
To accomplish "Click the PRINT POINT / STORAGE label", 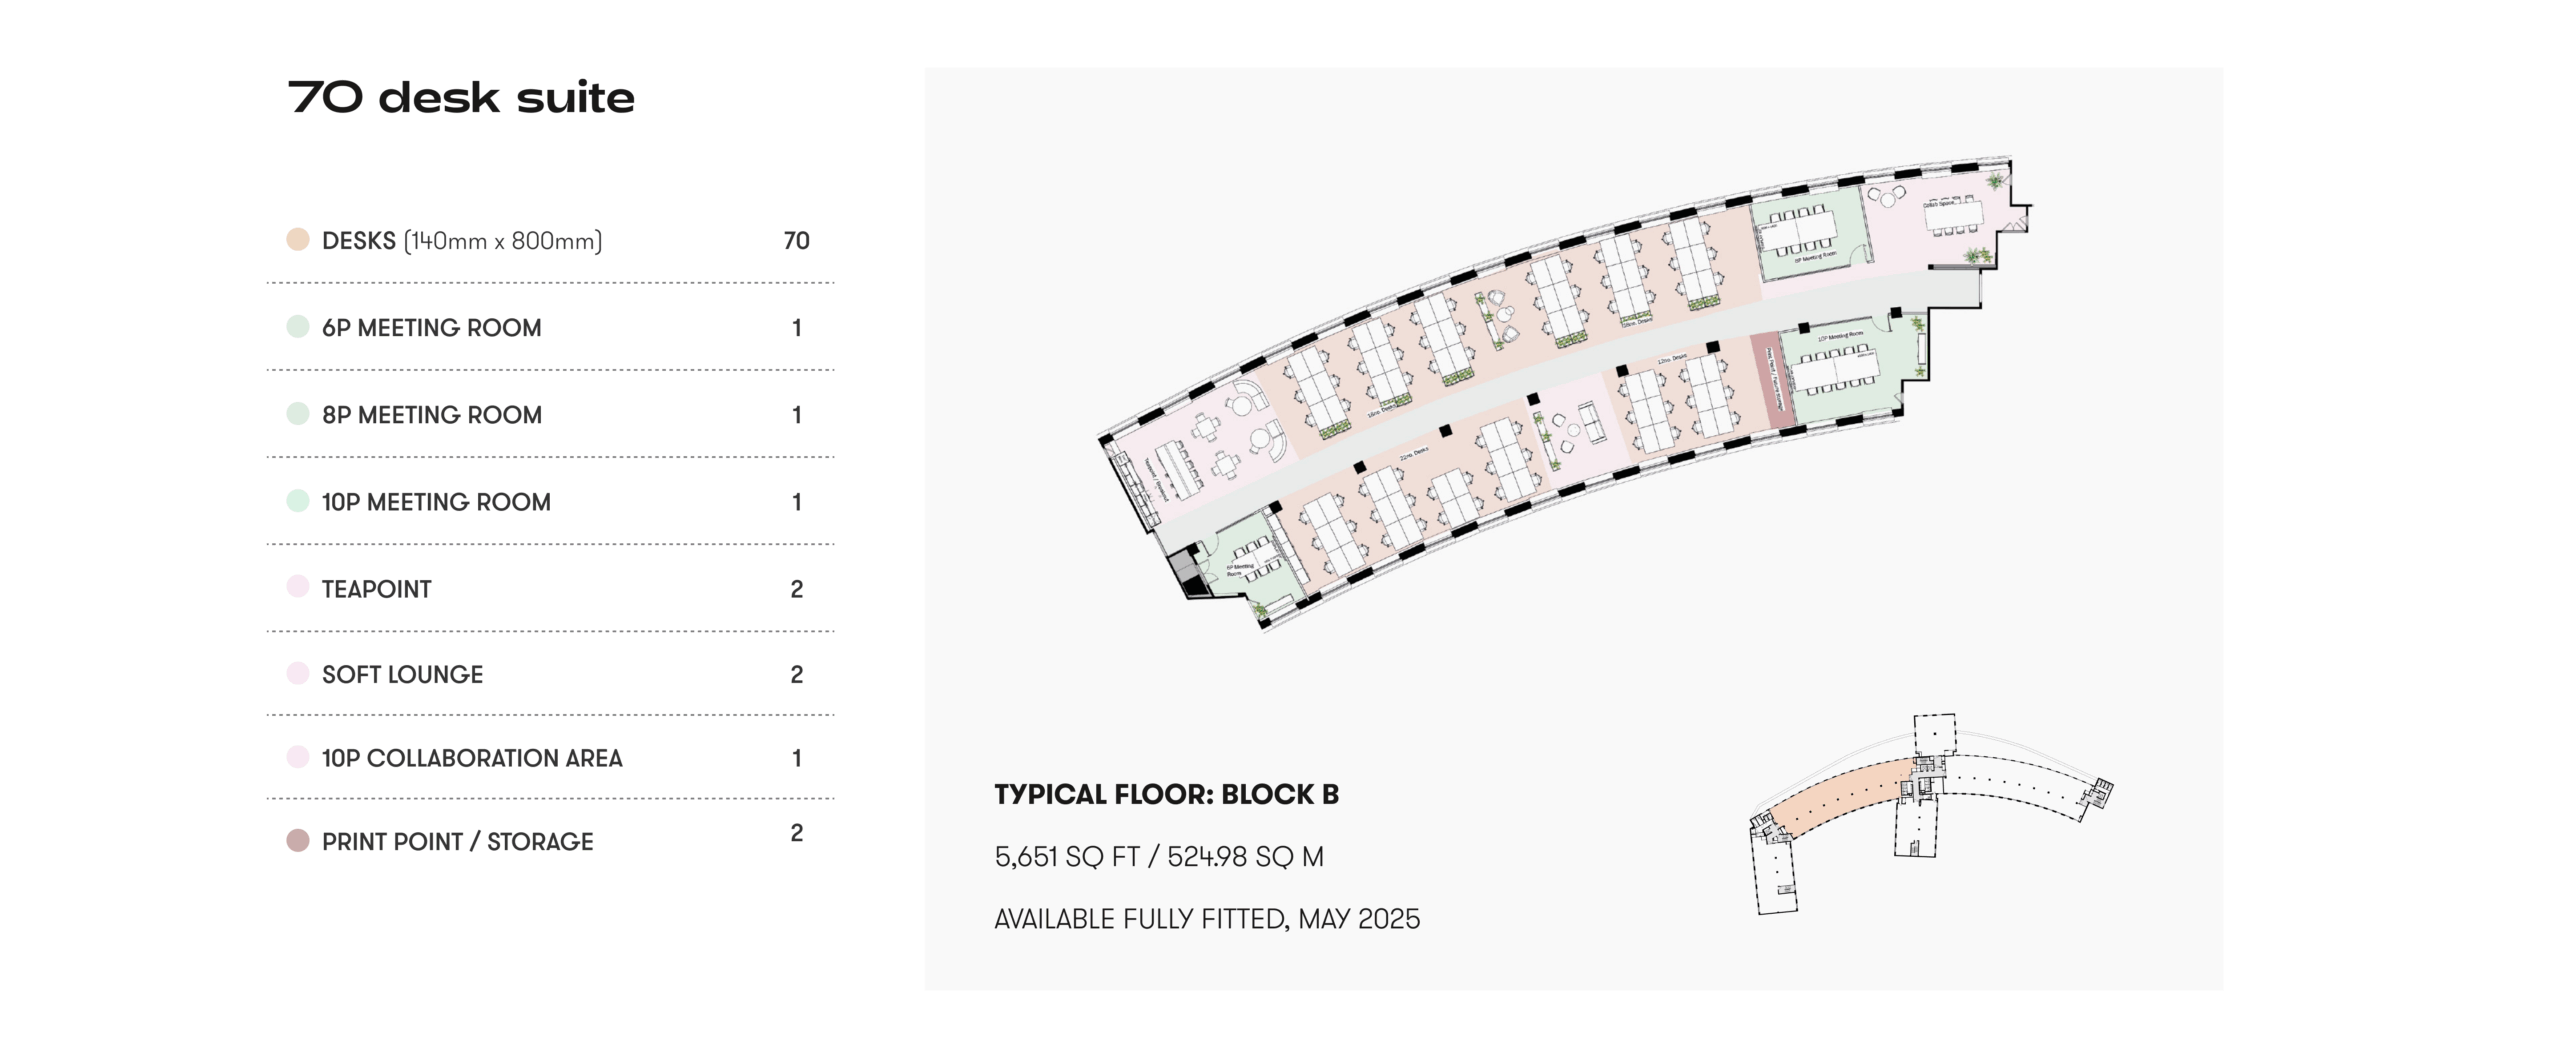I will coord(457,842).
